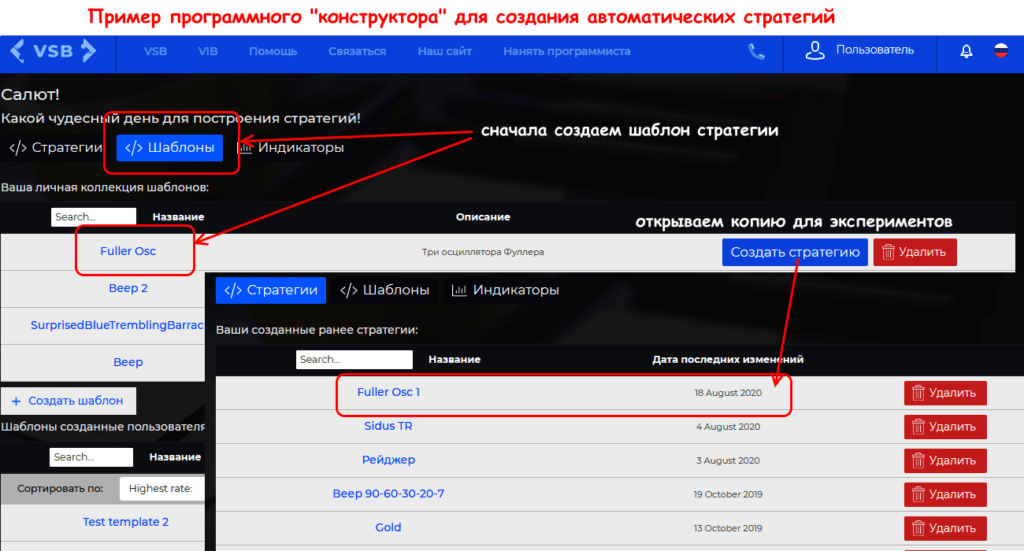Open the notification bell
The height and width of the screenshot is (551, 1024).
pos(966,52)
